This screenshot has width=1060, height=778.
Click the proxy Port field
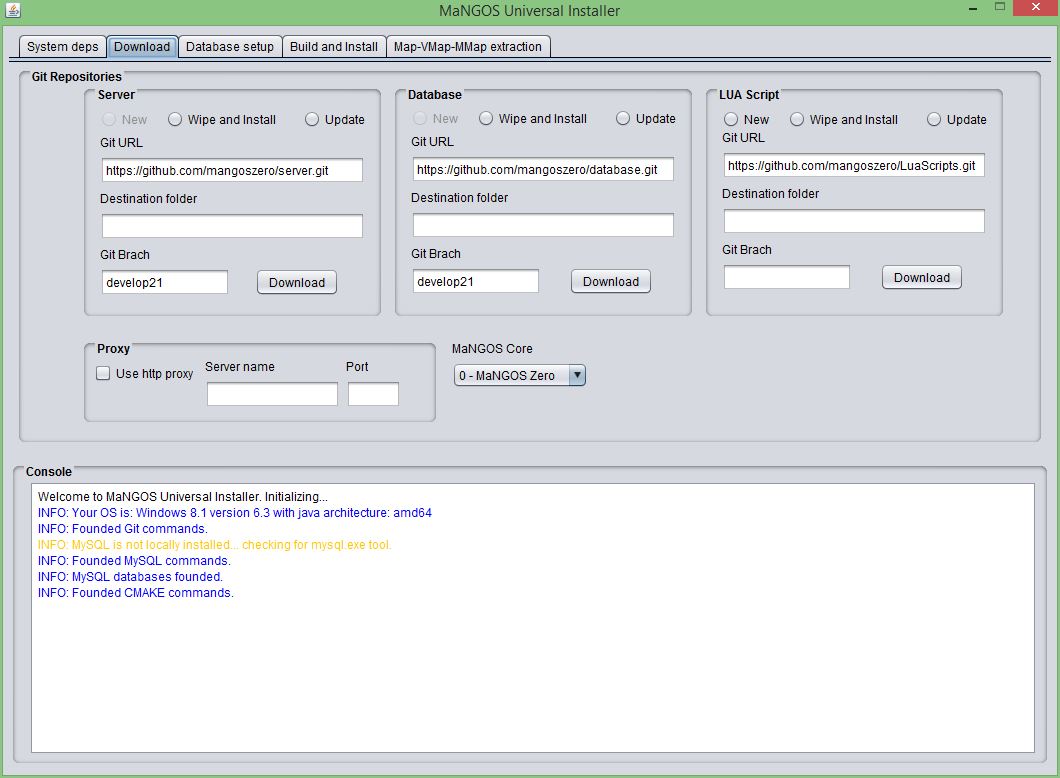[x=373, y=394]
